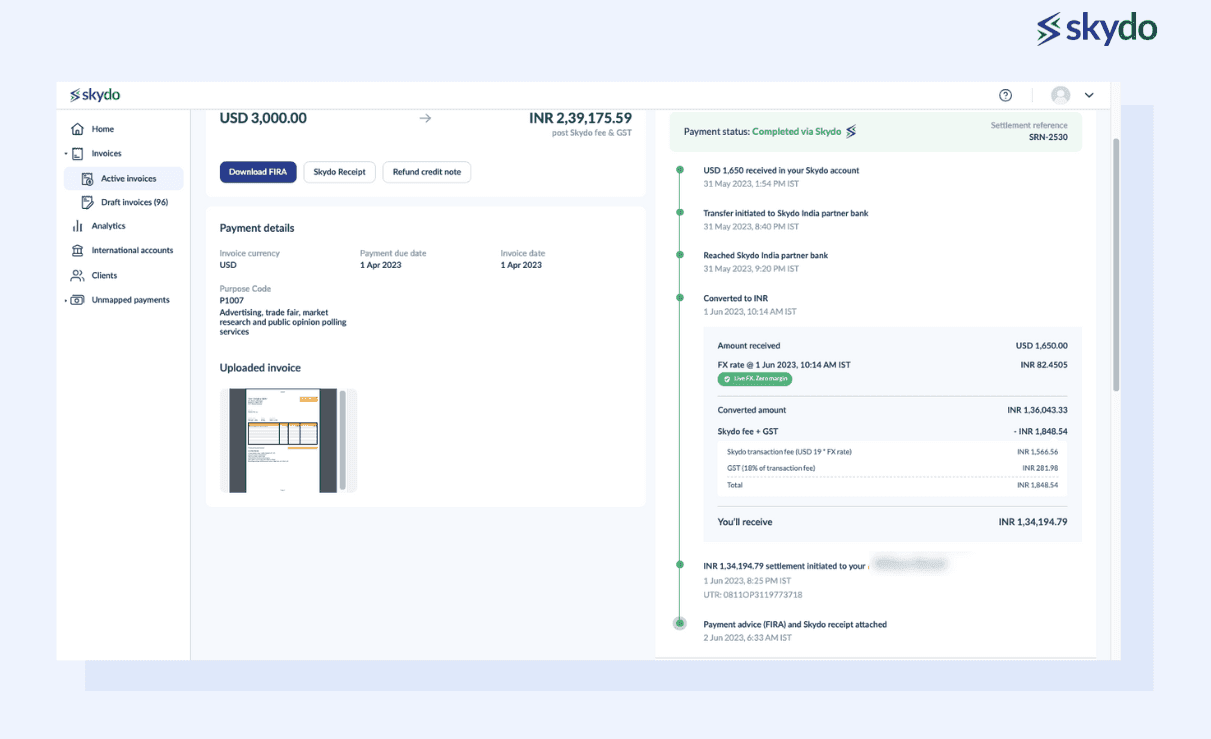The height and width of the screenshot is (739, 1211).
Task: Click the Draft invoices icon
Action: [x=88, y=202]
